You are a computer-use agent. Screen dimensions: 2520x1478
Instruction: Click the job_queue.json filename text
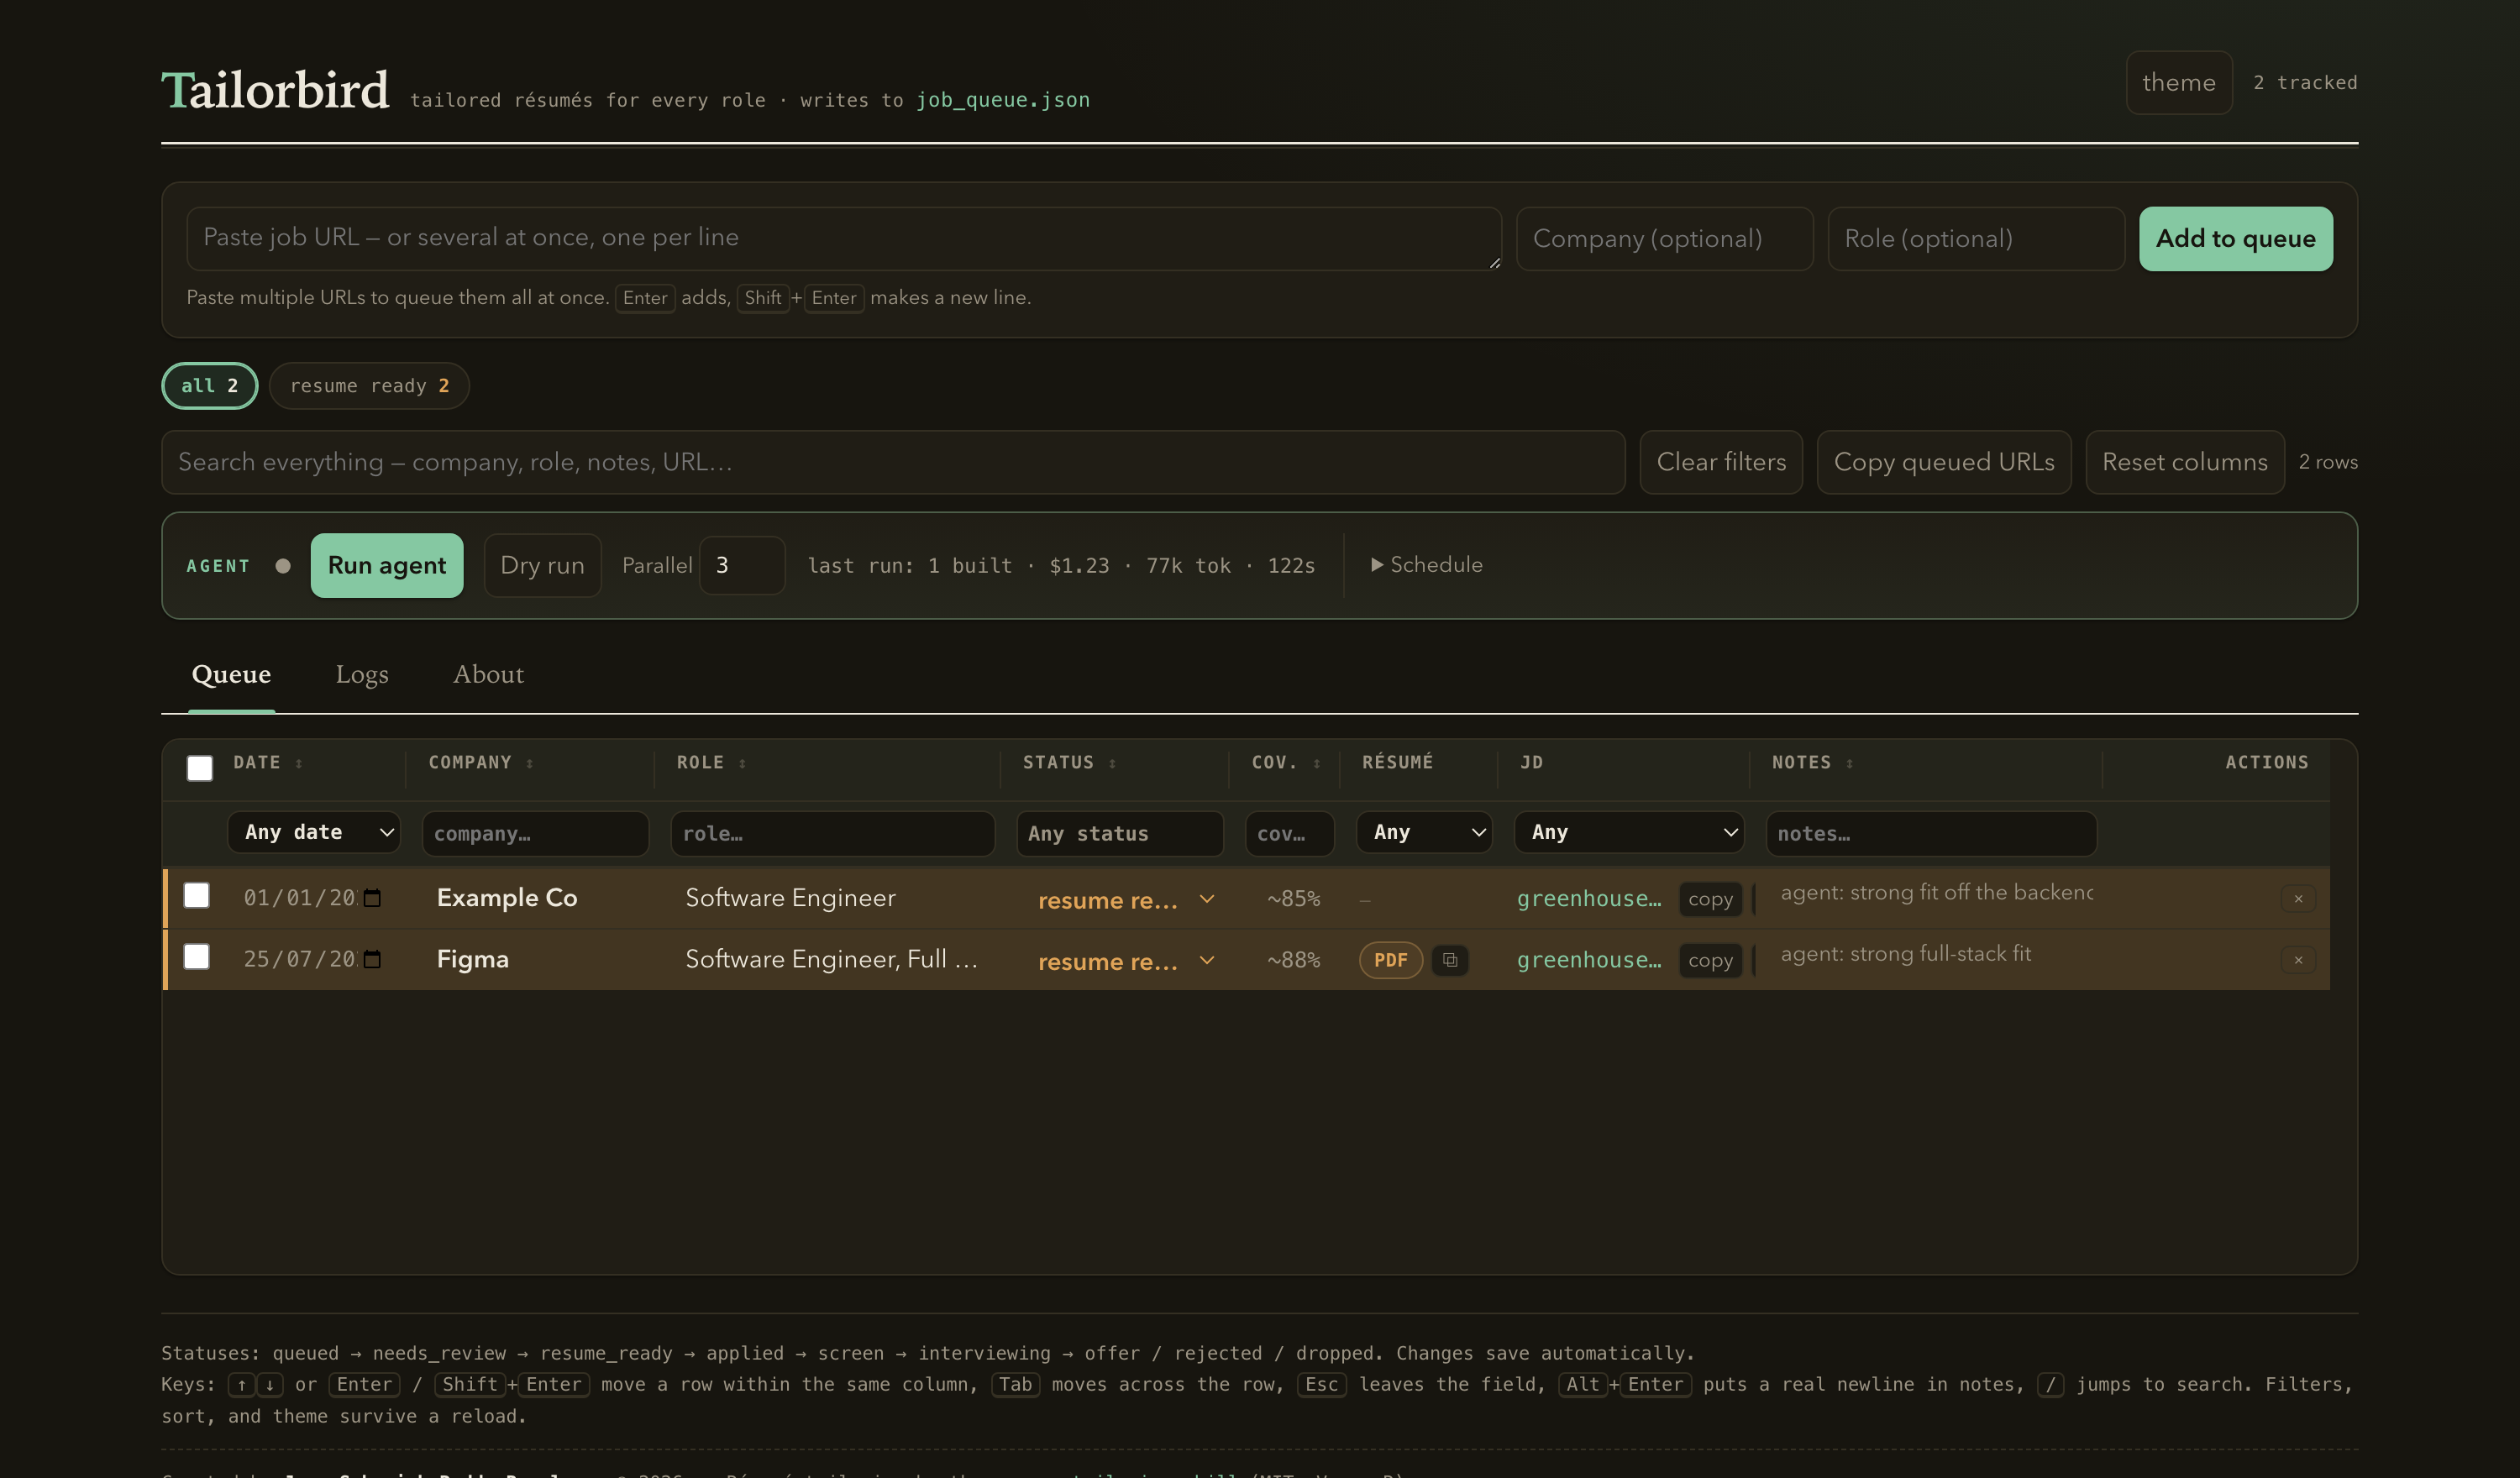point(1003,100)
